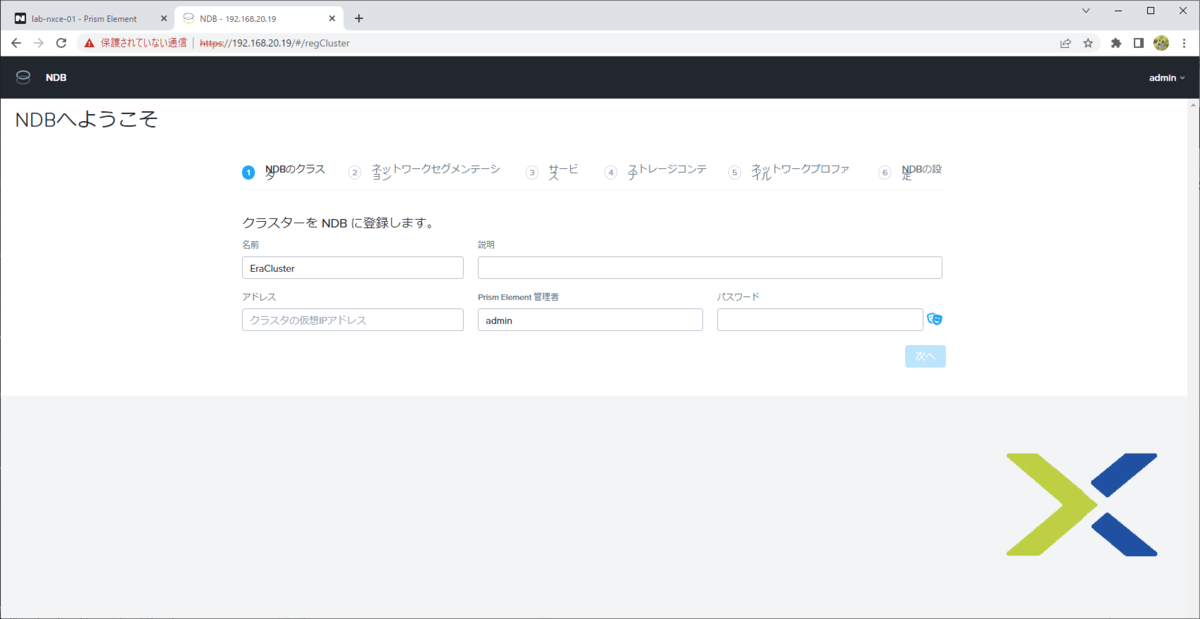
Task: Click the NDB title in header
Action: click(56, 77)
